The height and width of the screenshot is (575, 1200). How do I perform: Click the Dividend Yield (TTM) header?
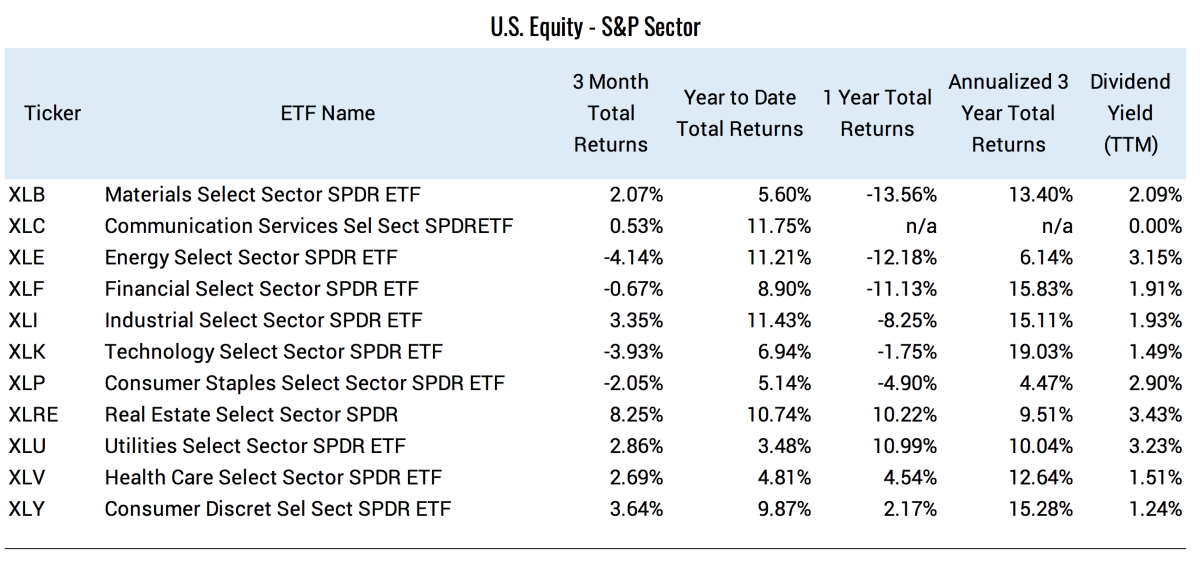pyautogui.click(x=1130, y=113)
